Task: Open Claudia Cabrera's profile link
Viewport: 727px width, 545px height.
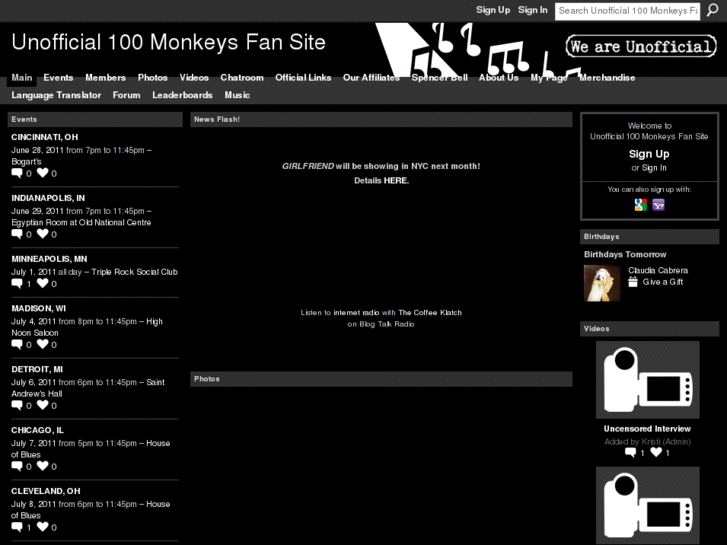Action: [658, 270]
